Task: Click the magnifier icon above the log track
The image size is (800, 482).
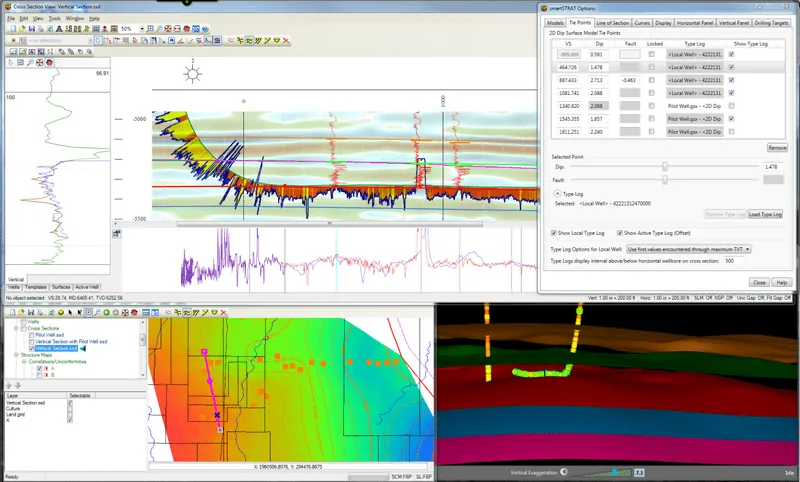Action: coord(30,62)
